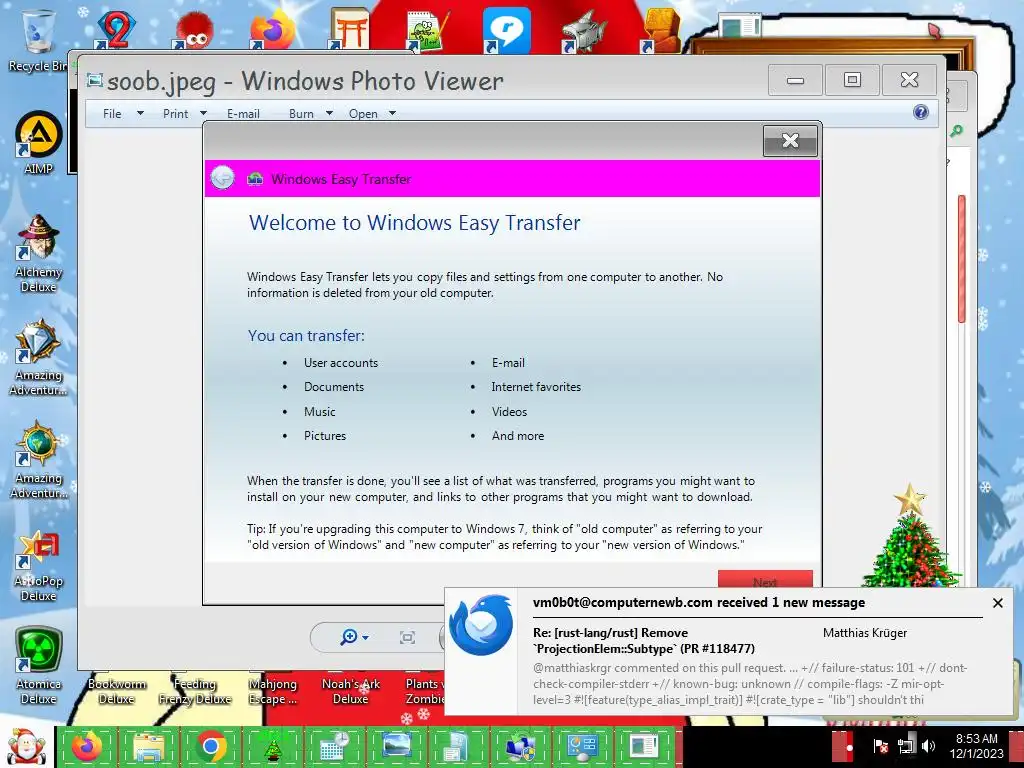Viewport: 1024px width, 768px height.
Task: Launch the AIMP desktop shortcut
Action: point(39,142)
